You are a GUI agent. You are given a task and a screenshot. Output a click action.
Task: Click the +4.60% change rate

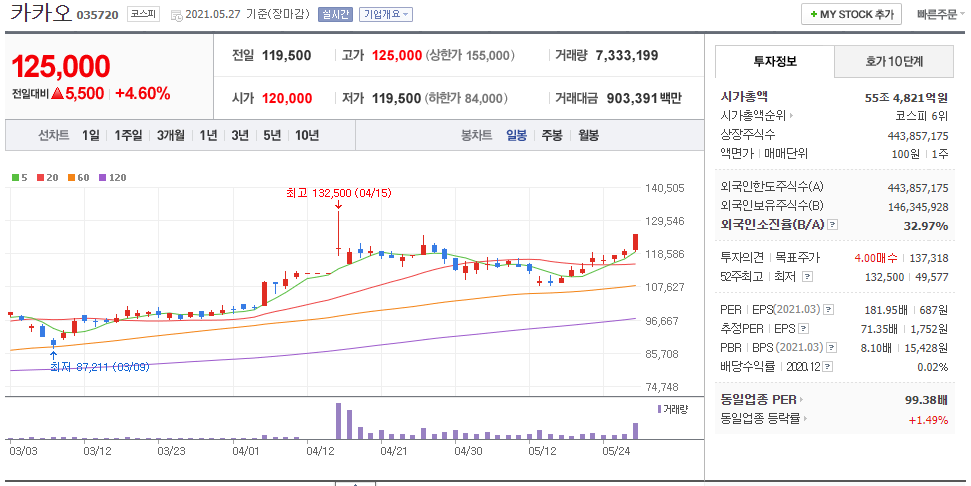tap(143, 94)
